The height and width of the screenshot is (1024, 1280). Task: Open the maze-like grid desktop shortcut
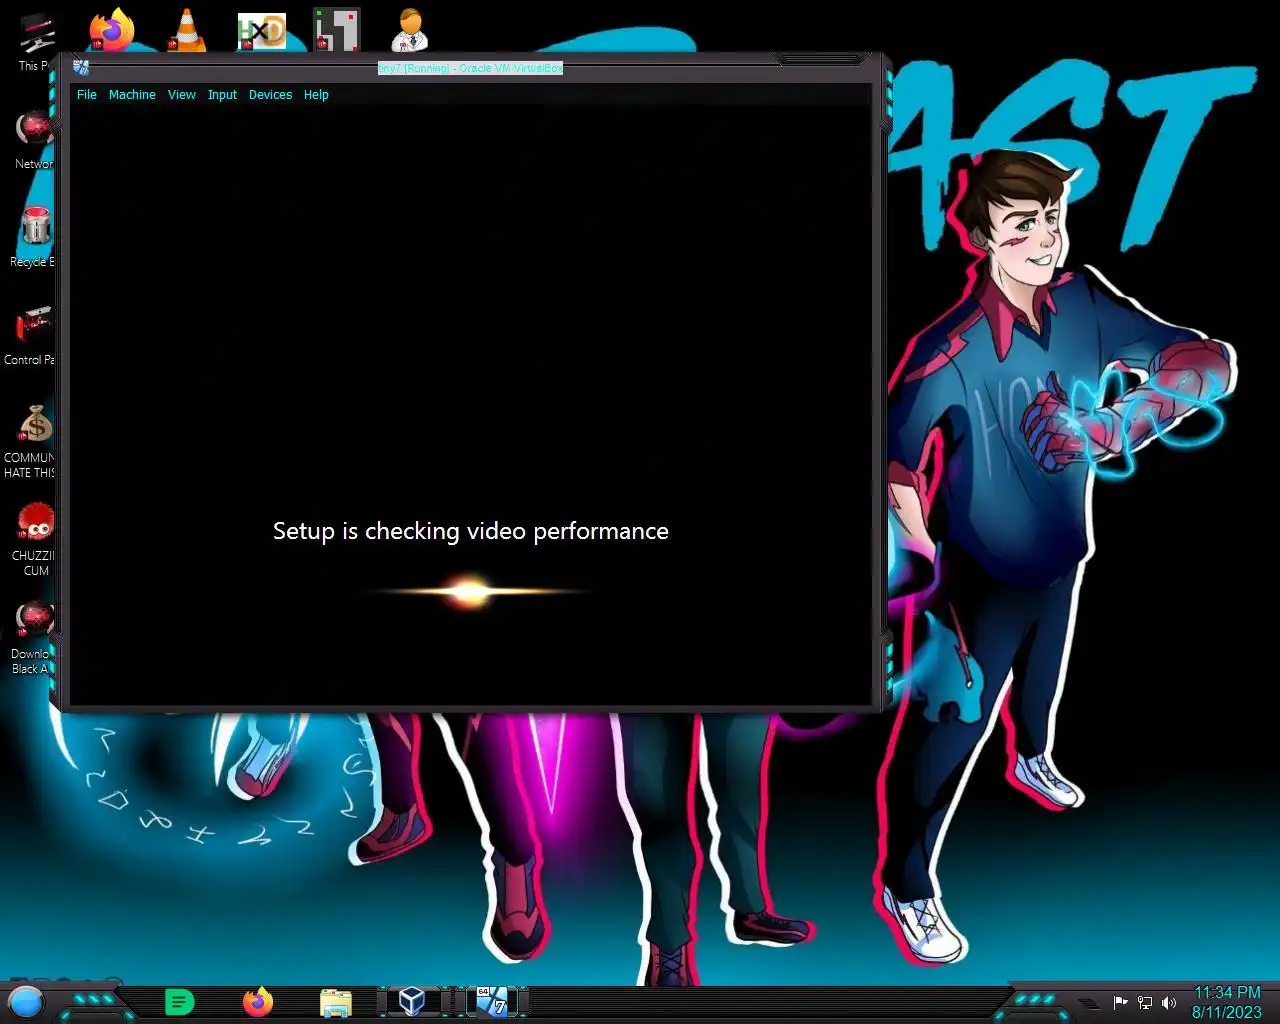[x=337, y=30]
